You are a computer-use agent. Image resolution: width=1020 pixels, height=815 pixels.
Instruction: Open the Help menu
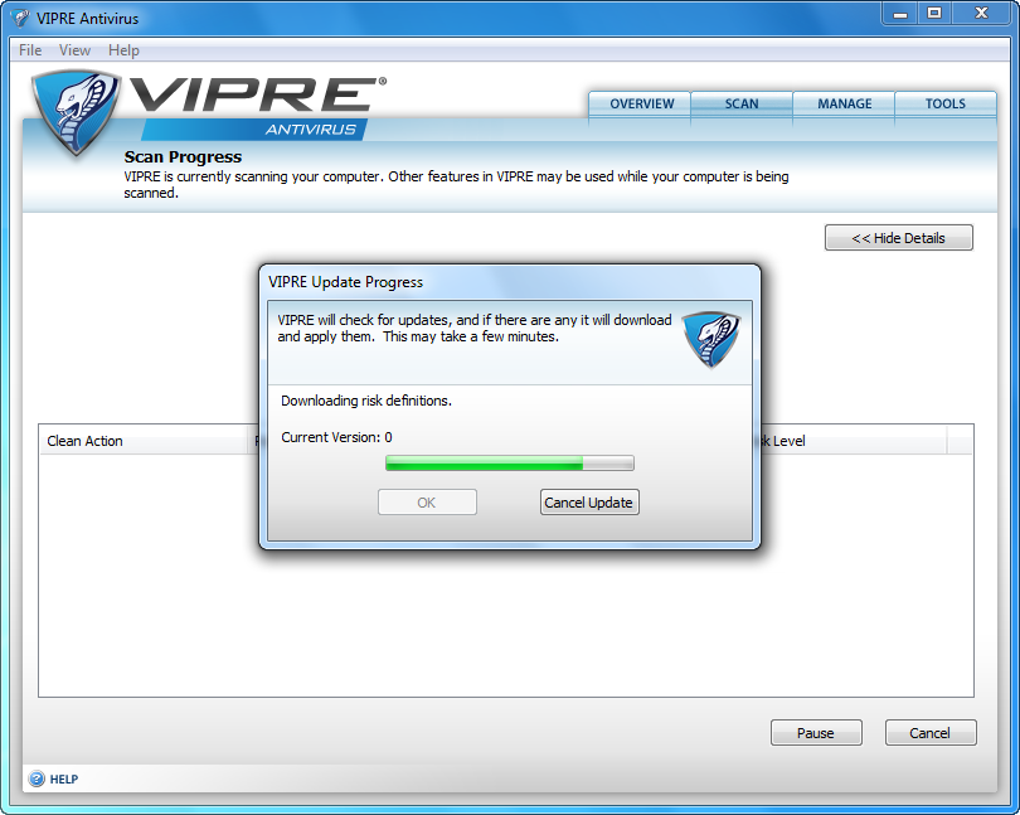(x=124, y=50)
